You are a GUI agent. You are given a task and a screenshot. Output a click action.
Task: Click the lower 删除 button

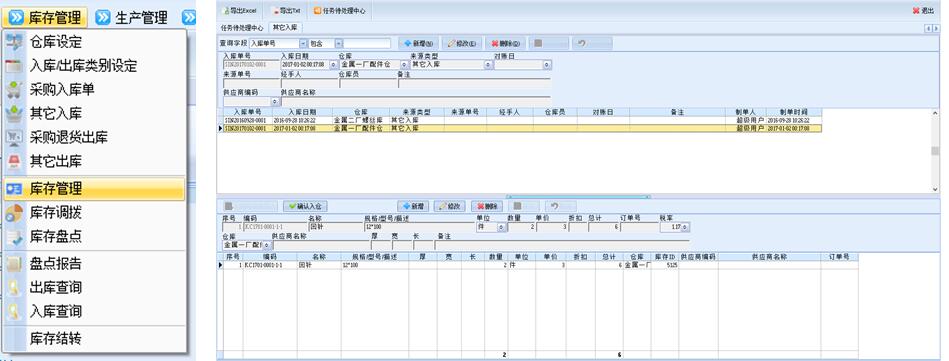(487, 207)
